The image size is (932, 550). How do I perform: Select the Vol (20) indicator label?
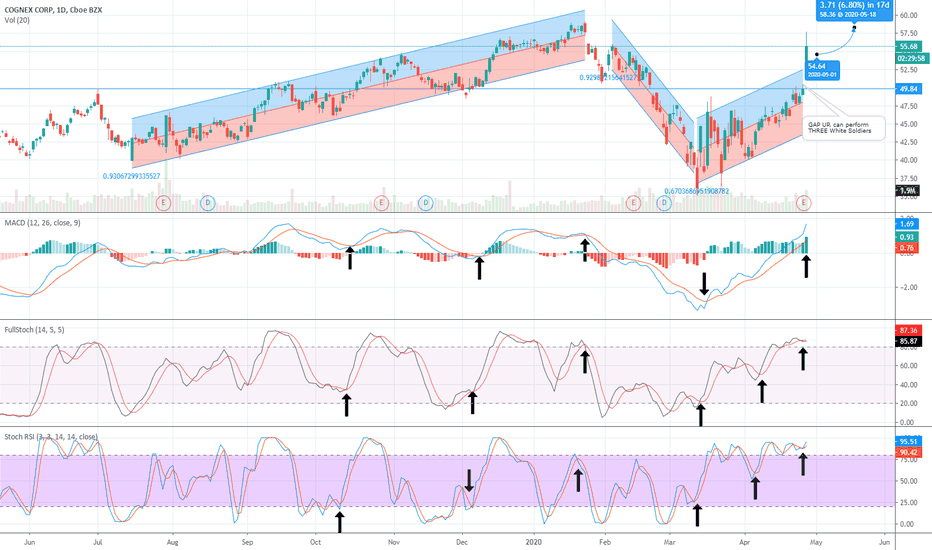pyautogui.click(x=17, y=20)
